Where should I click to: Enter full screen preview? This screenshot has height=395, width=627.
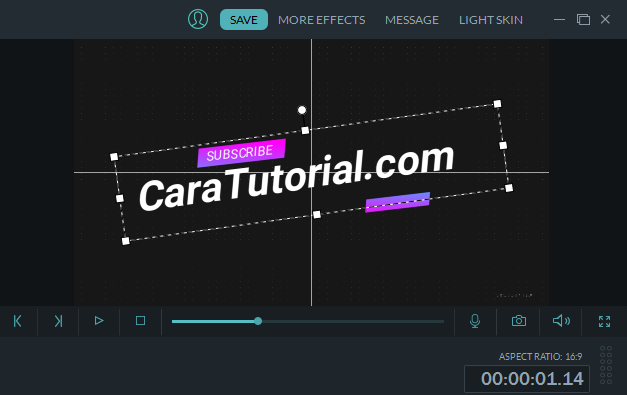click(x=605, y=321)
